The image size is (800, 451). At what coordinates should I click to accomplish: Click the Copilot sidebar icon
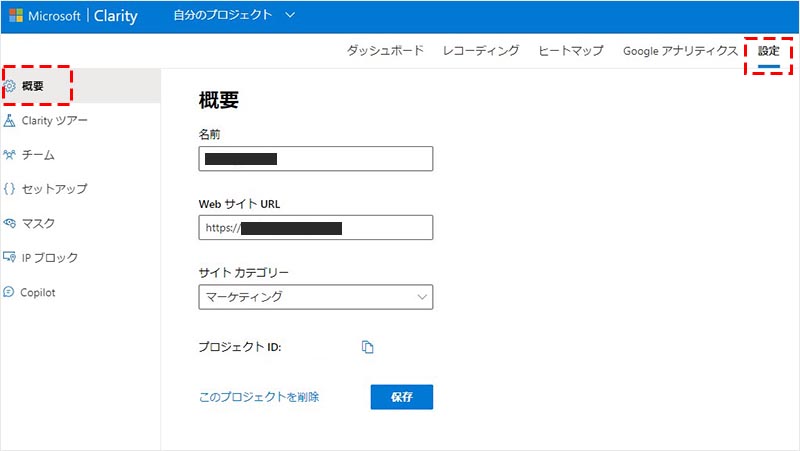coord(10,292)
